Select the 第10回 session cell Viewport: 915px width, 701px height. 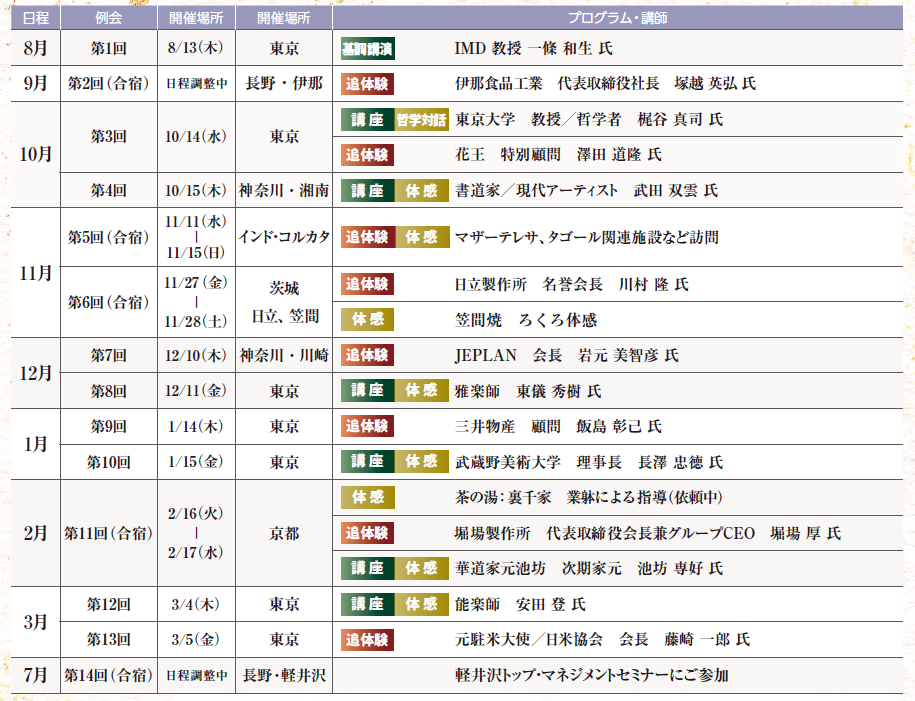point(109,462)
